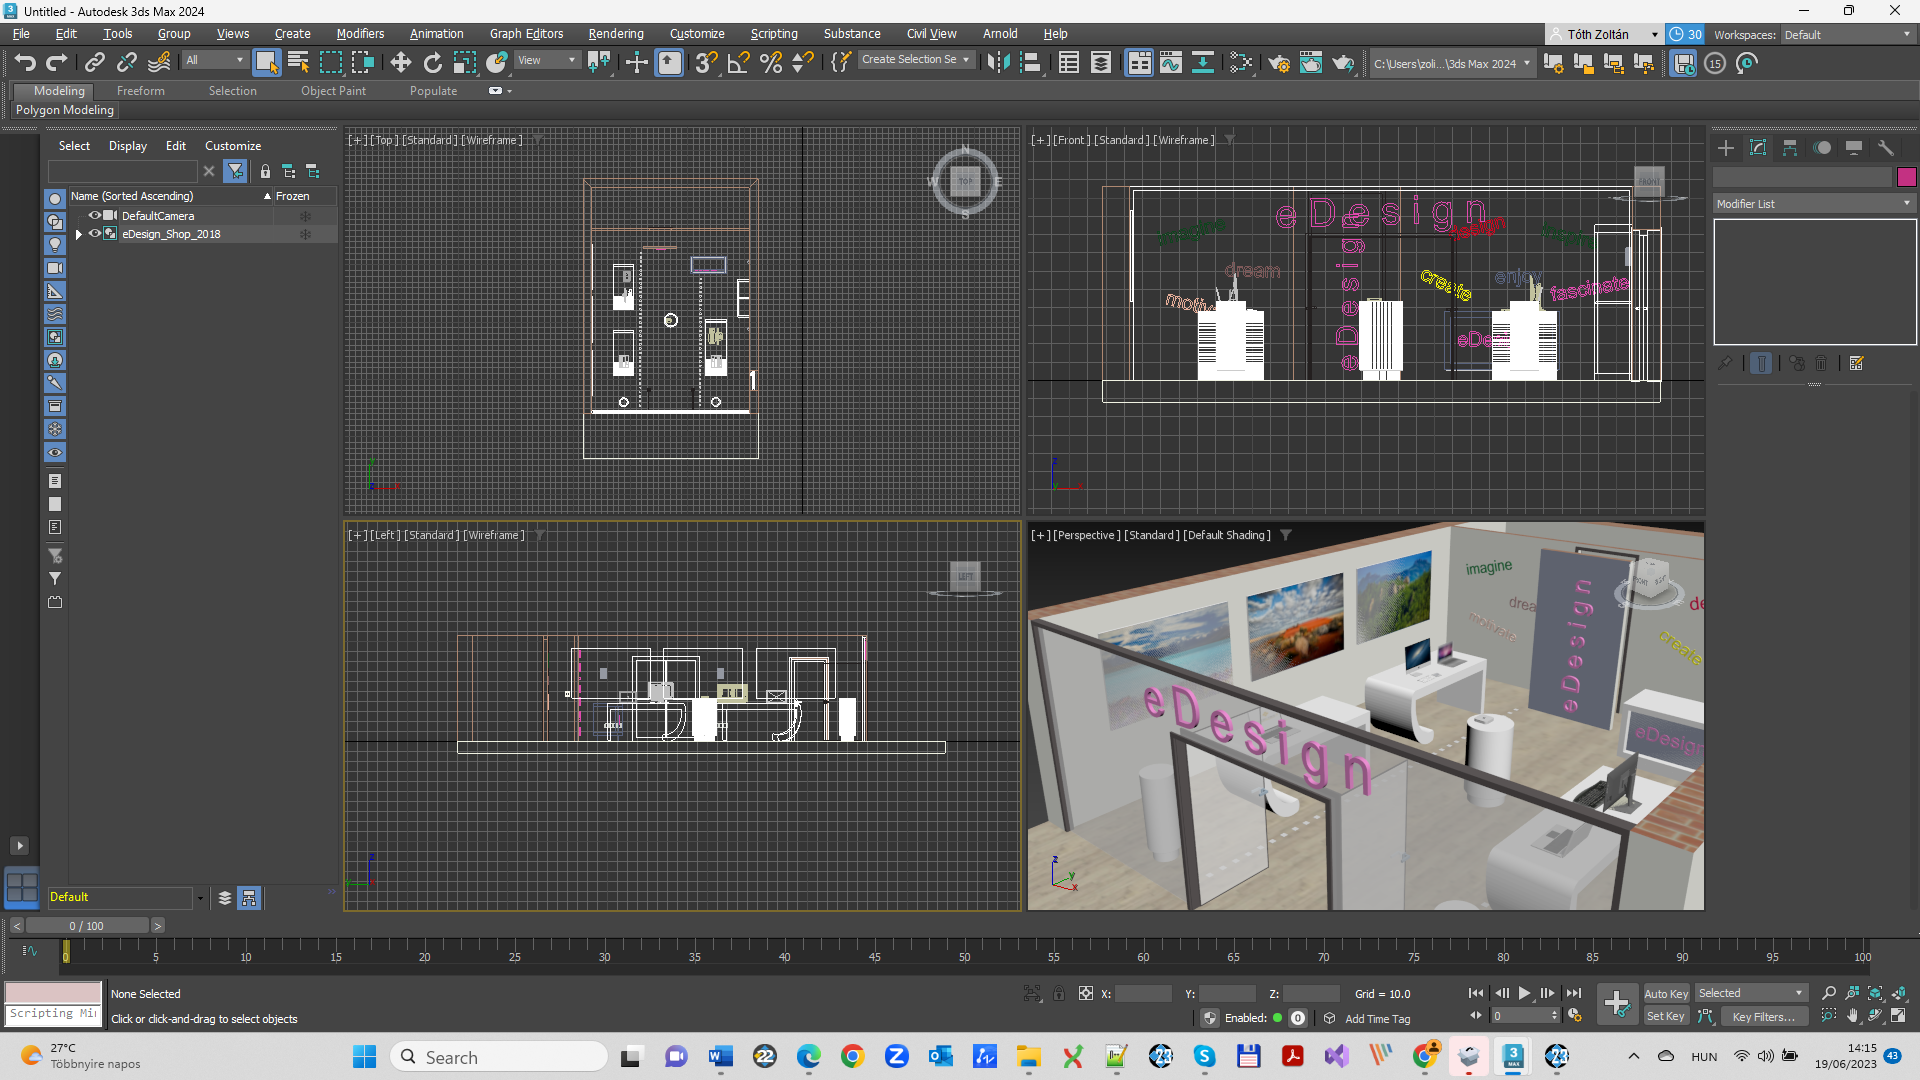Select the Move tool in toolbar
This screenshot has width=1920, height=1080.
coord(400,63)
